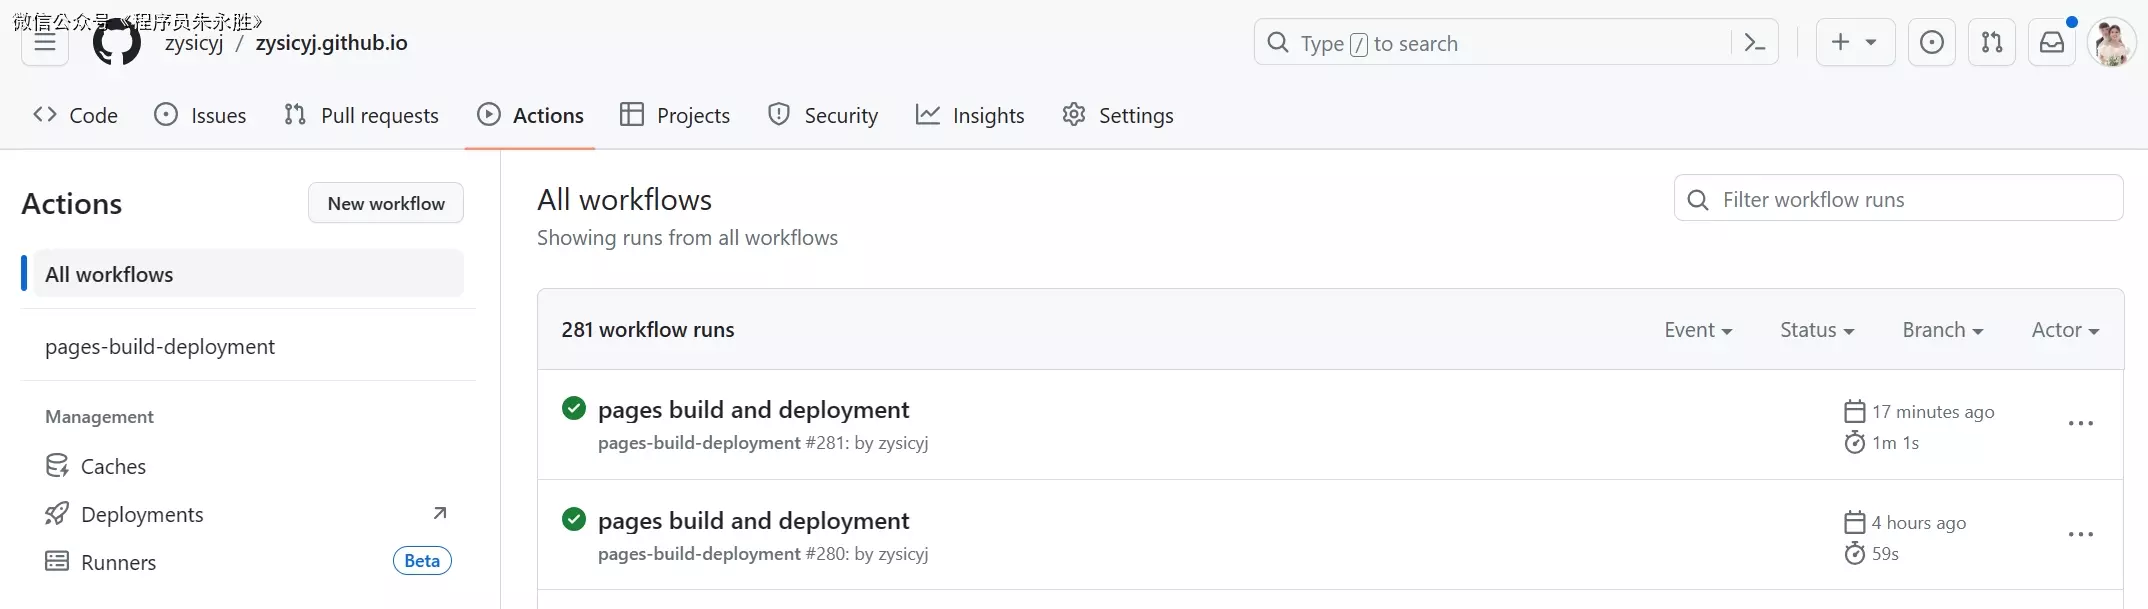Focus the Filter workflow runs field

tap(1910, 200)
